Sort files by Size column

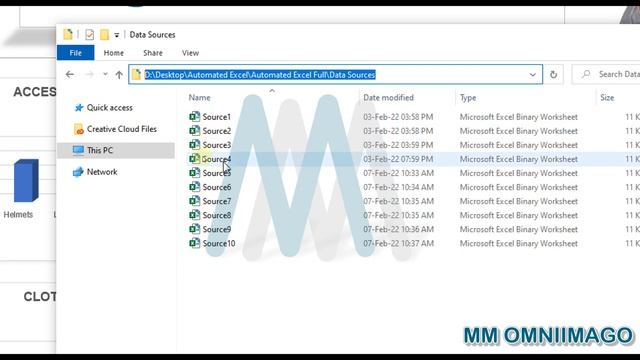point(607,98)
